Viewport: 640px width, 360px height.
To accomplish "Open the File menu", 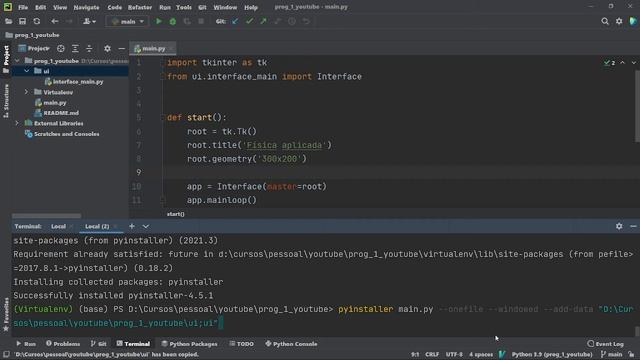I will pos(23,7).
